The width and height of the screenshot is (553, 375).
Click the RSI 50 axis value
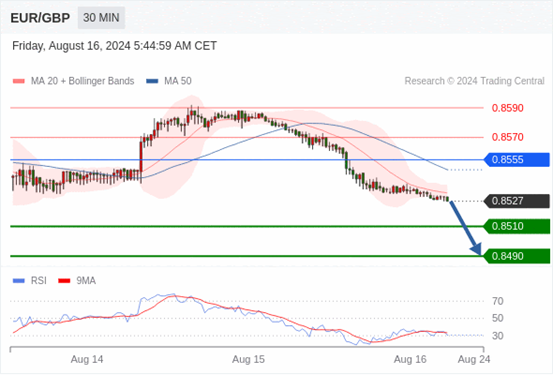pyautogui.click(x=498, y=318)
